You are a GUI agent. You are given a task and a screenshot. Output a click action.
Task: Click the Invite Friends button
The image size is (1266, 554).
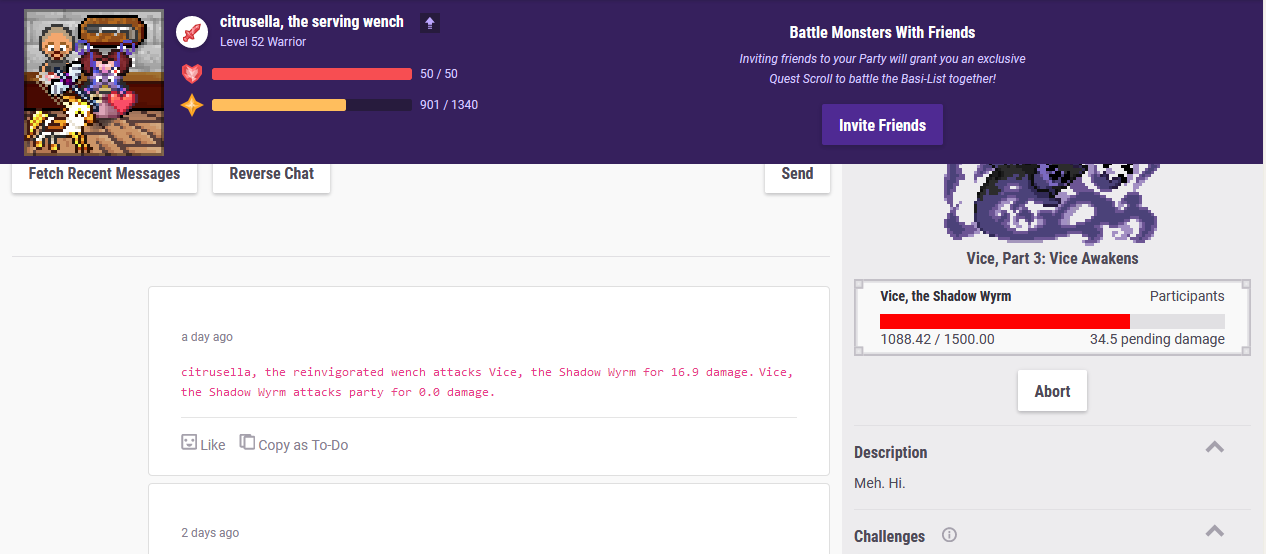[882, 125]
